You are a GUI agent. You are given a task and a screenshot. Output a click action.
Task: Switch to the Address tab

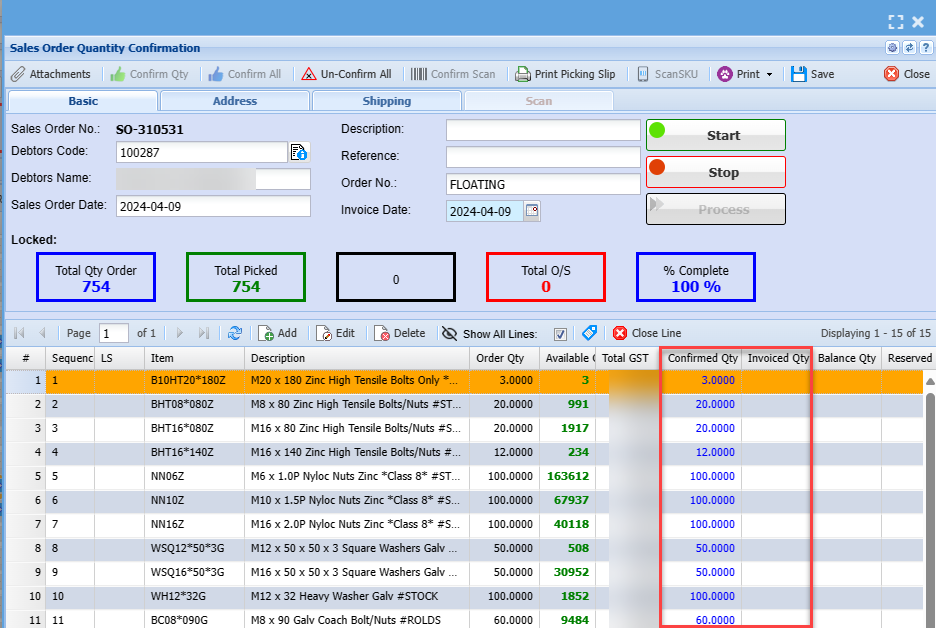coord(235,101)
